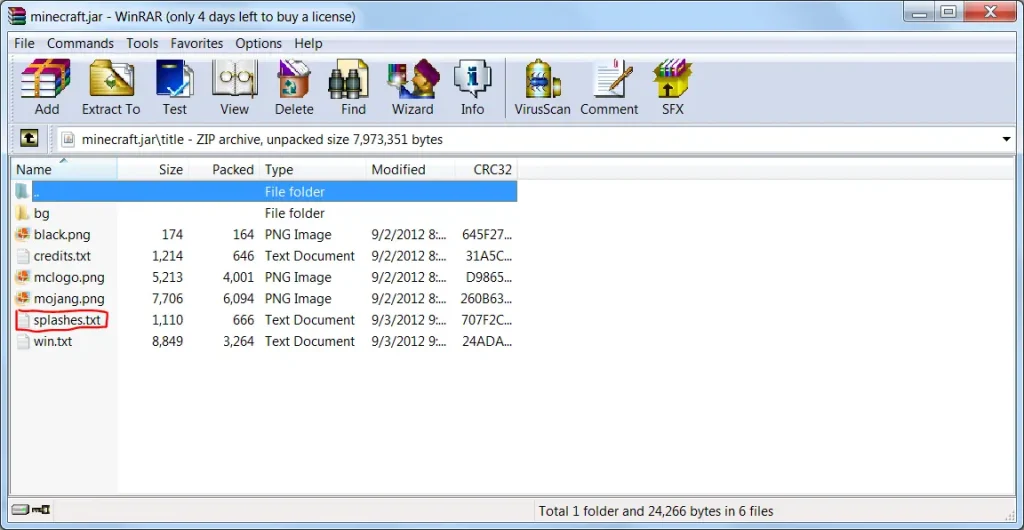Image resolution: width=1024 pixels, height=530 pixels.
Task: Click mojang.png CRC32 value 260B63
Action: tap(488, 298)
